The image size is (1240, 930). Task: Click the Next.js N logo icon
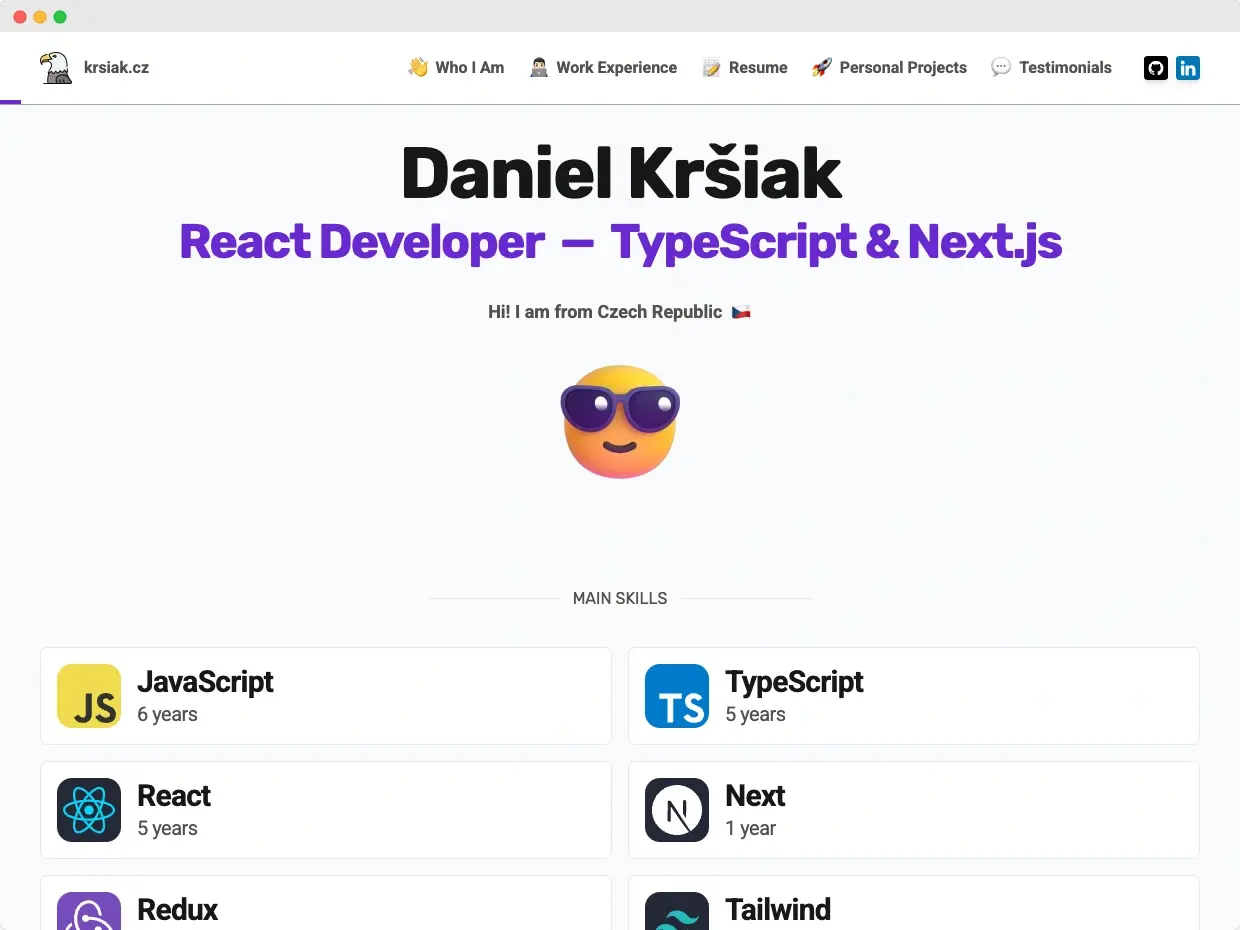(677, 810)
